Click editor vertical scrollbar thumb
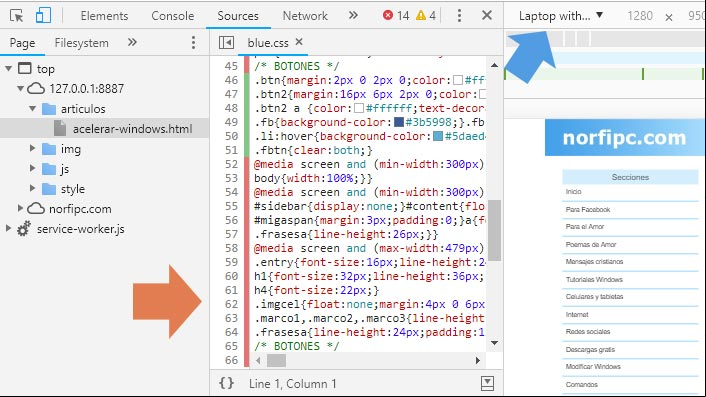The image size is (706, 397). 494,230
